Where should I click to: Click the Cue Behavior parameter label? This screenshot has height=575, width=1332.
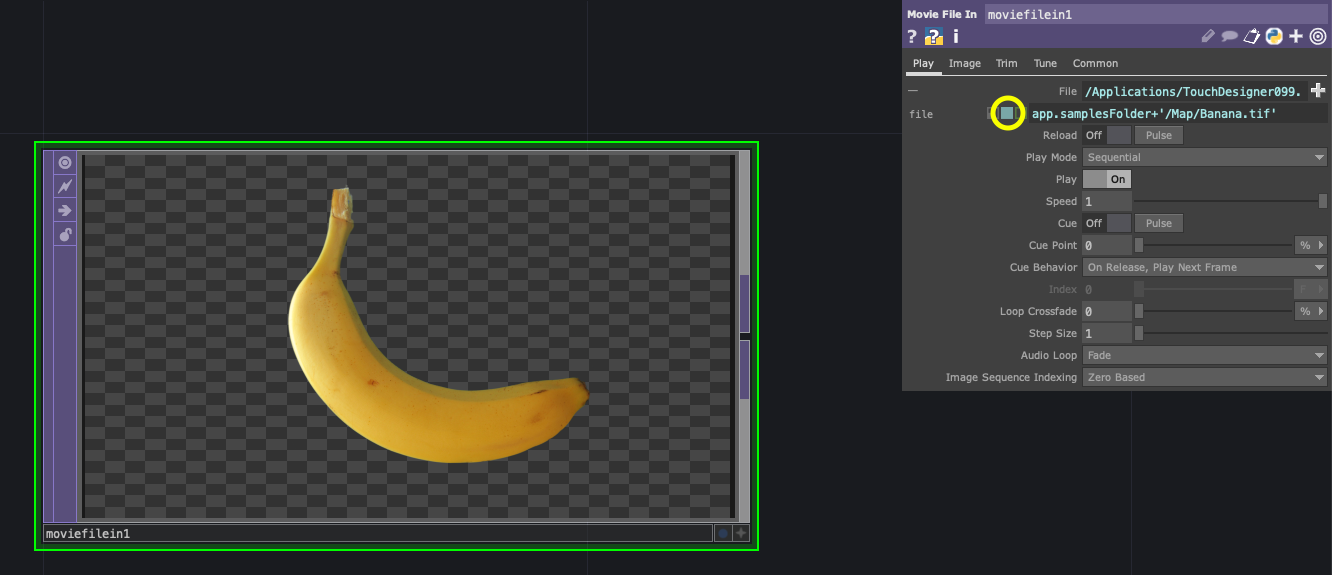1043,267
